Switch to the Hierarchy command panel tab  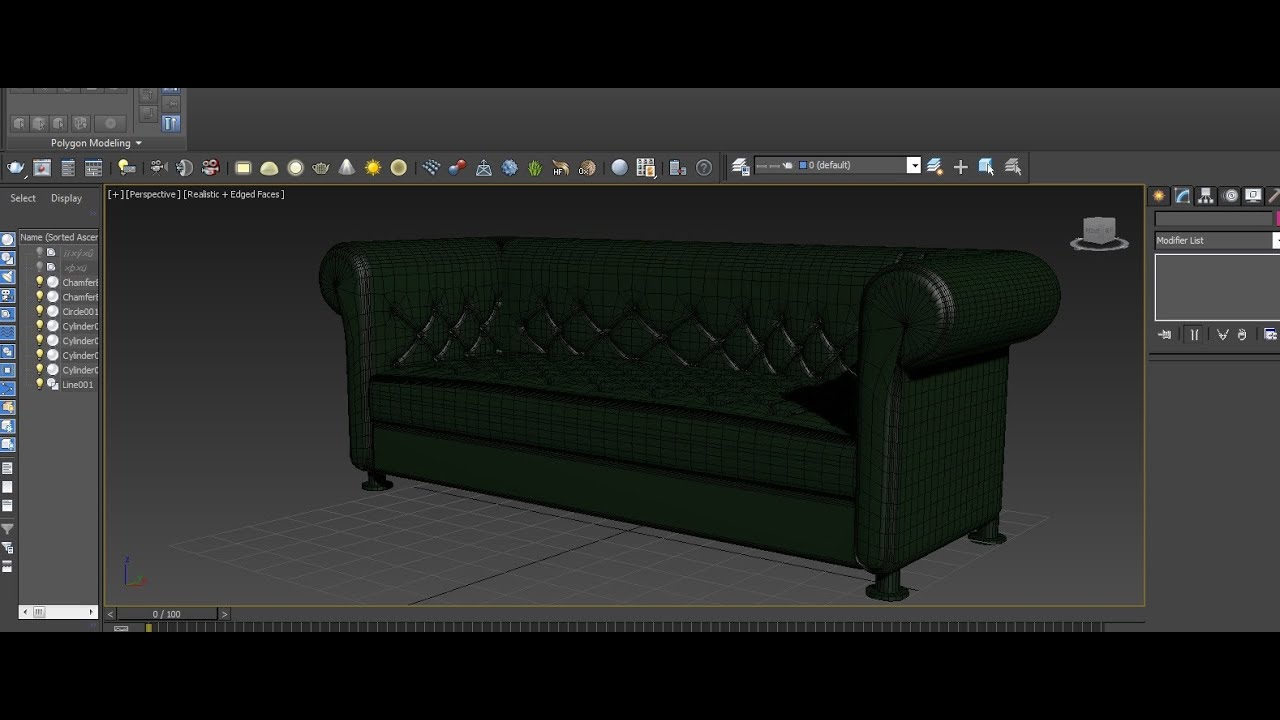[x=1206, y=196]
